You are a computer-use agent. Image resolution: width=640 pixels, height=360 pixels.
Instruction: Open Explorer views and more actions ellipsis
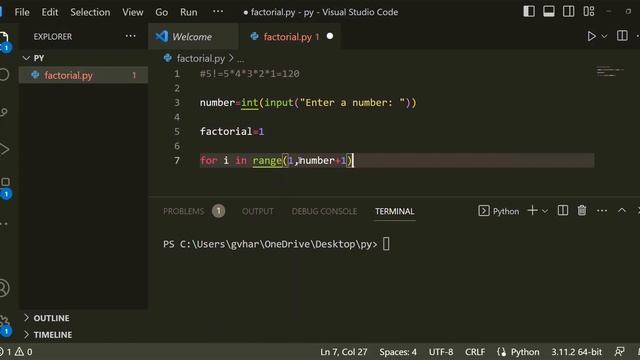click(131, 36)
